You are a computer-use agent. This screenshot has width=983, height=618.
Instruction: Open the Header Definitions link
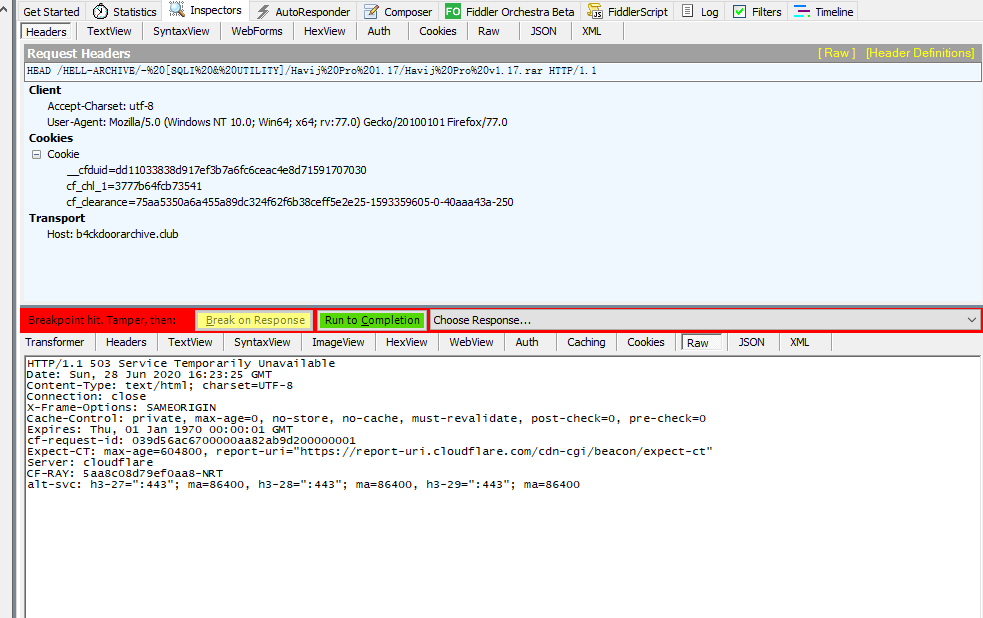(x=919, y=53)
